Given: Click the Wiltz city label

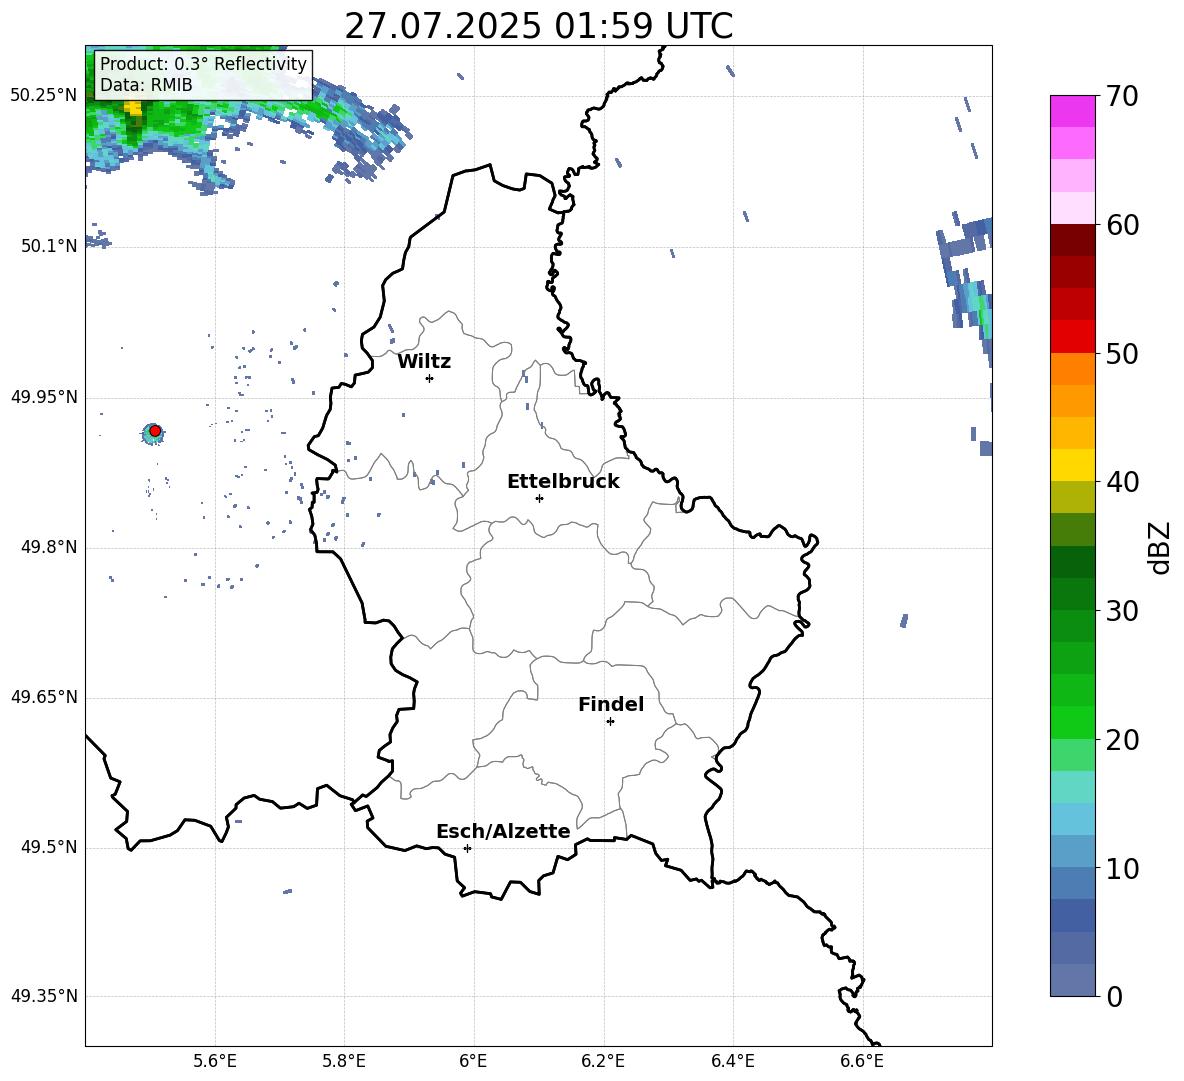Looking at the screenshot, I should (424, 362).
